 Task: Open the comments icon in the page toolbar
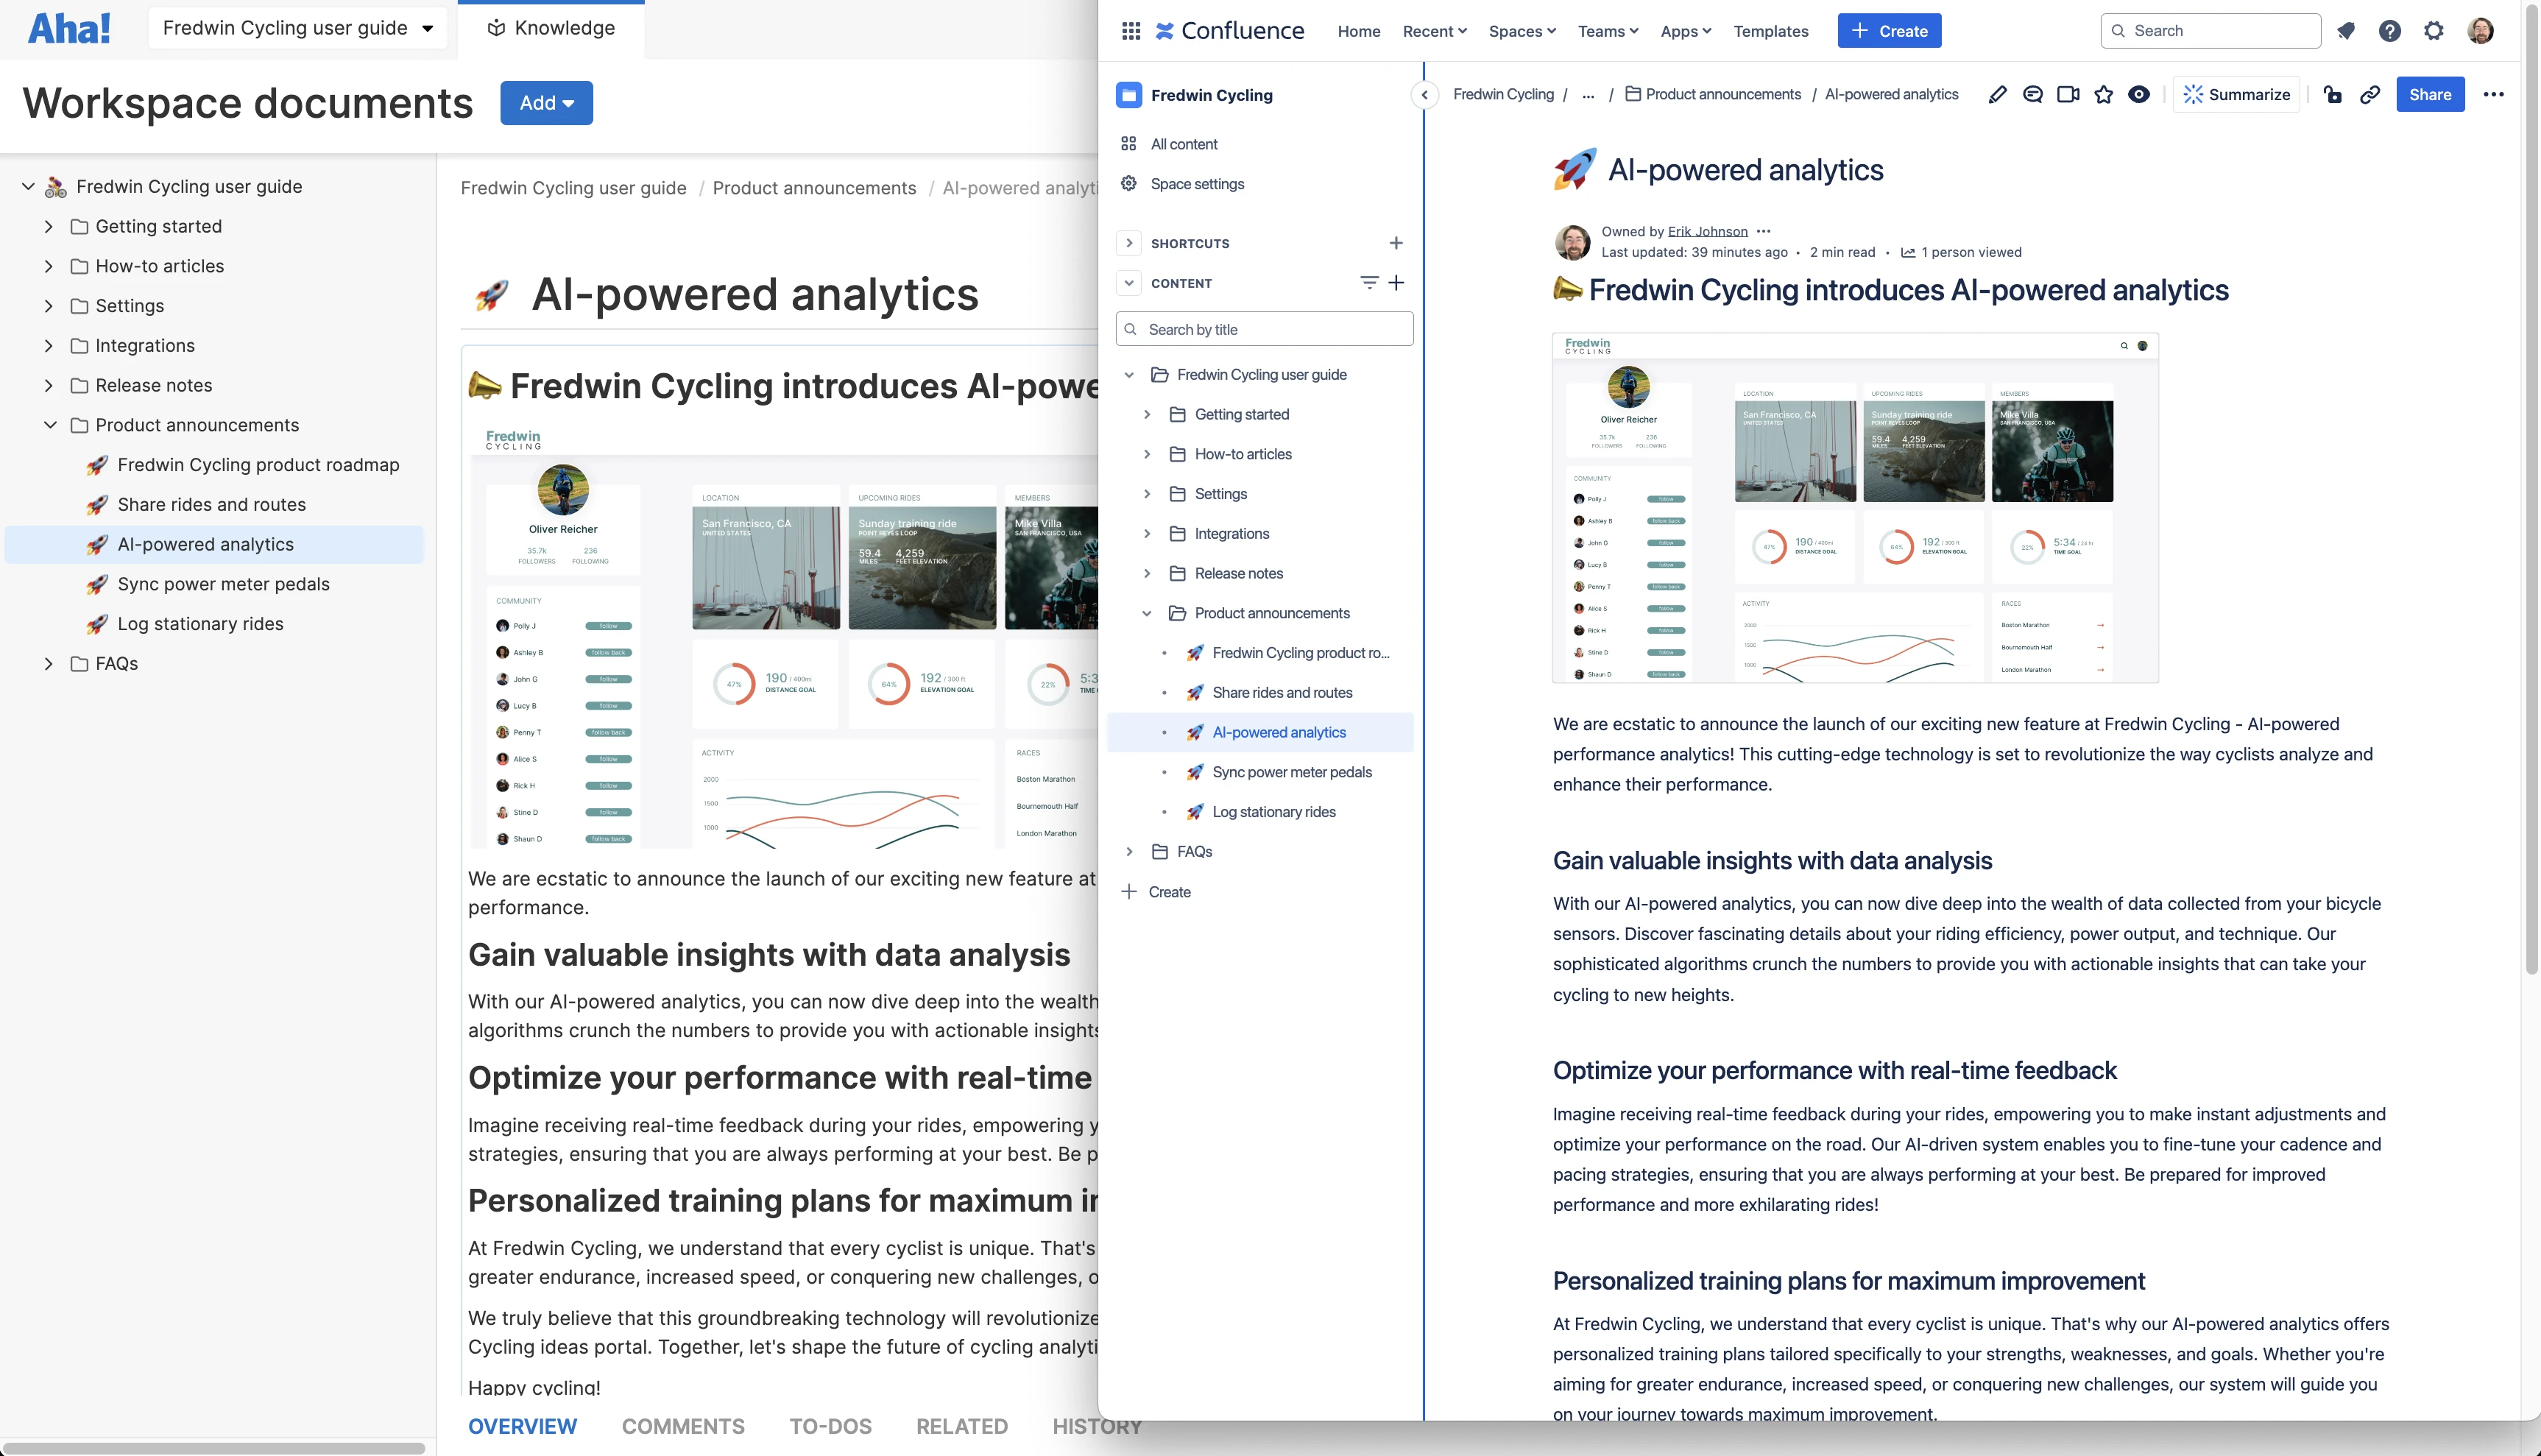[x=2032, y=94]
